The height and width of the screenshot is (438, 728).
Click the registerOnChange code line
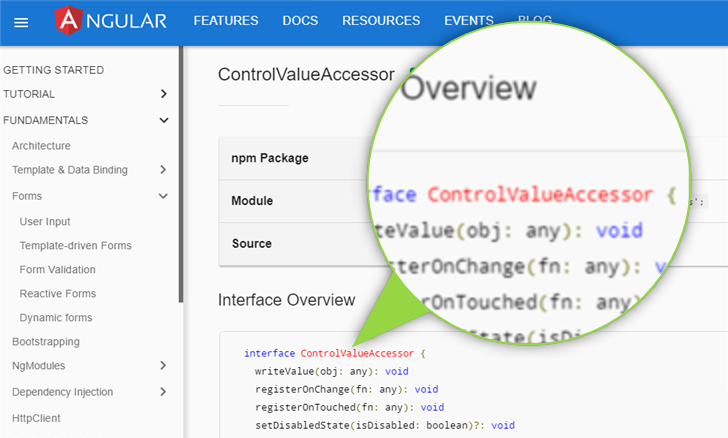pyautogui.click(x=346, y=389)
